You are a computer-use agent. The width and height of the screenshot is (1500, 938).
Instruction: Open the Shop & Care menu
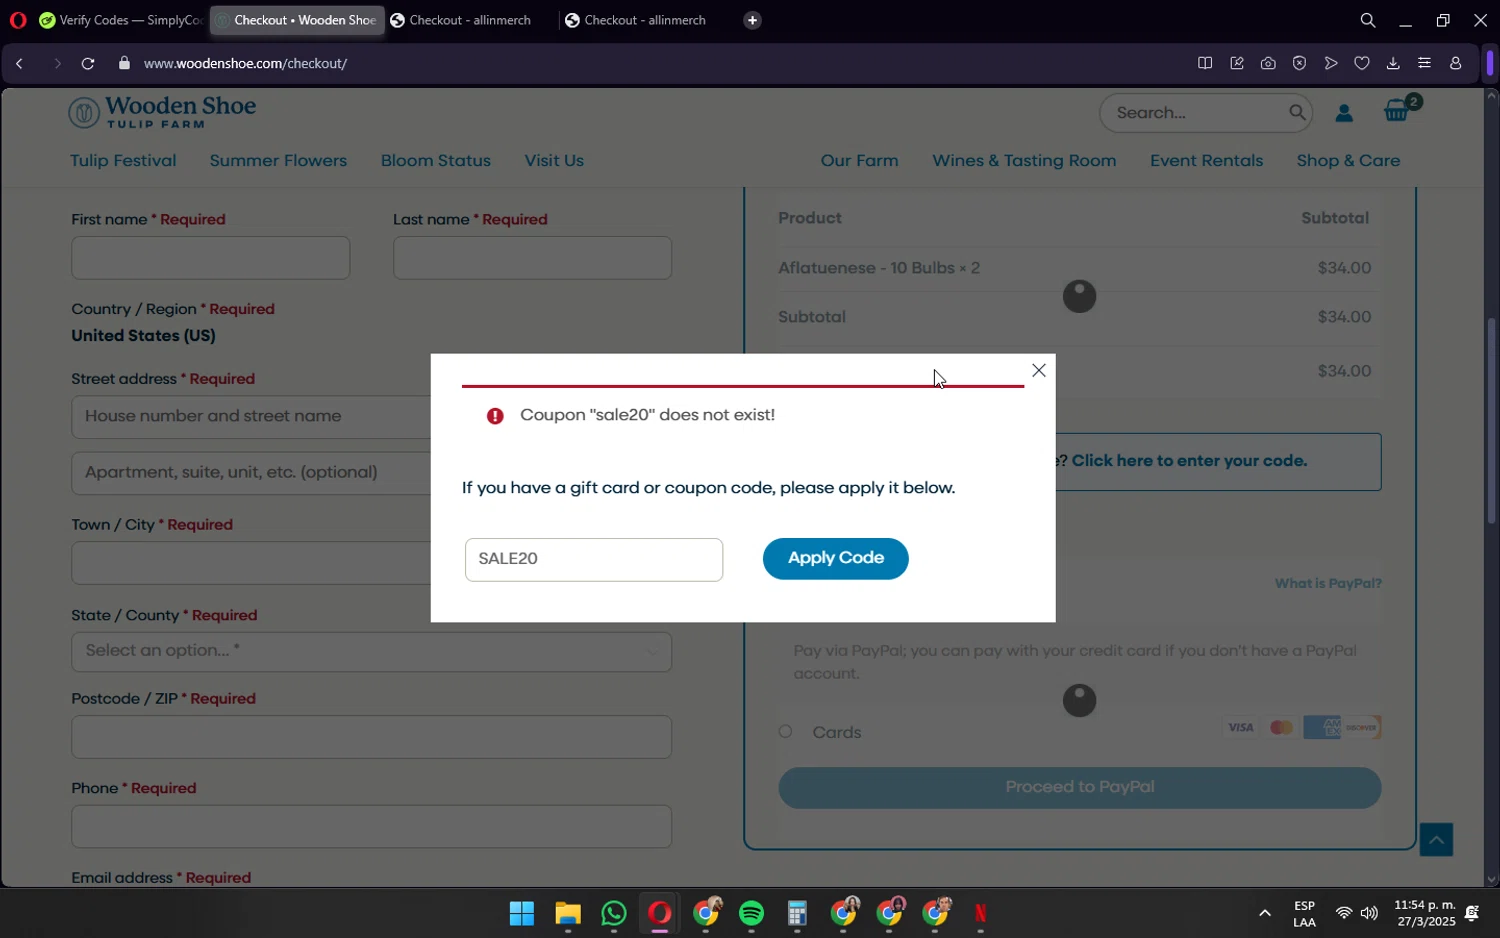1348,160
